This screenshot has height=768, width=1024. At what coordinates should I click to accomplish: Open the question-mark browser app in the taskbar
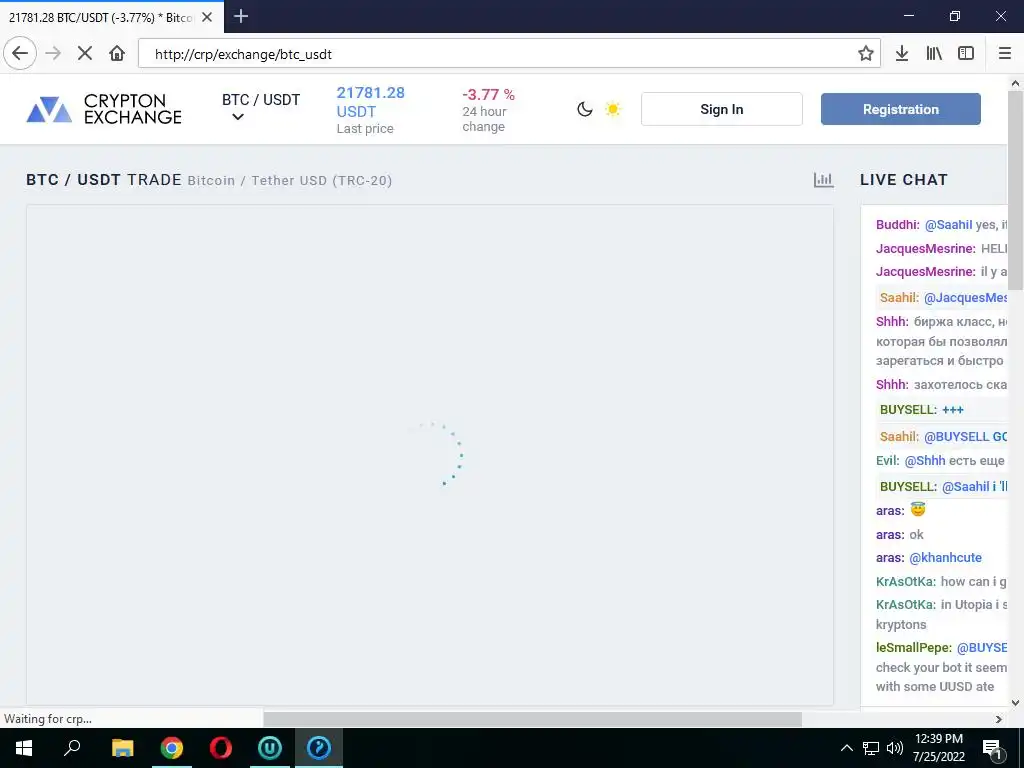pyautogui.click(x=319, y=748)
